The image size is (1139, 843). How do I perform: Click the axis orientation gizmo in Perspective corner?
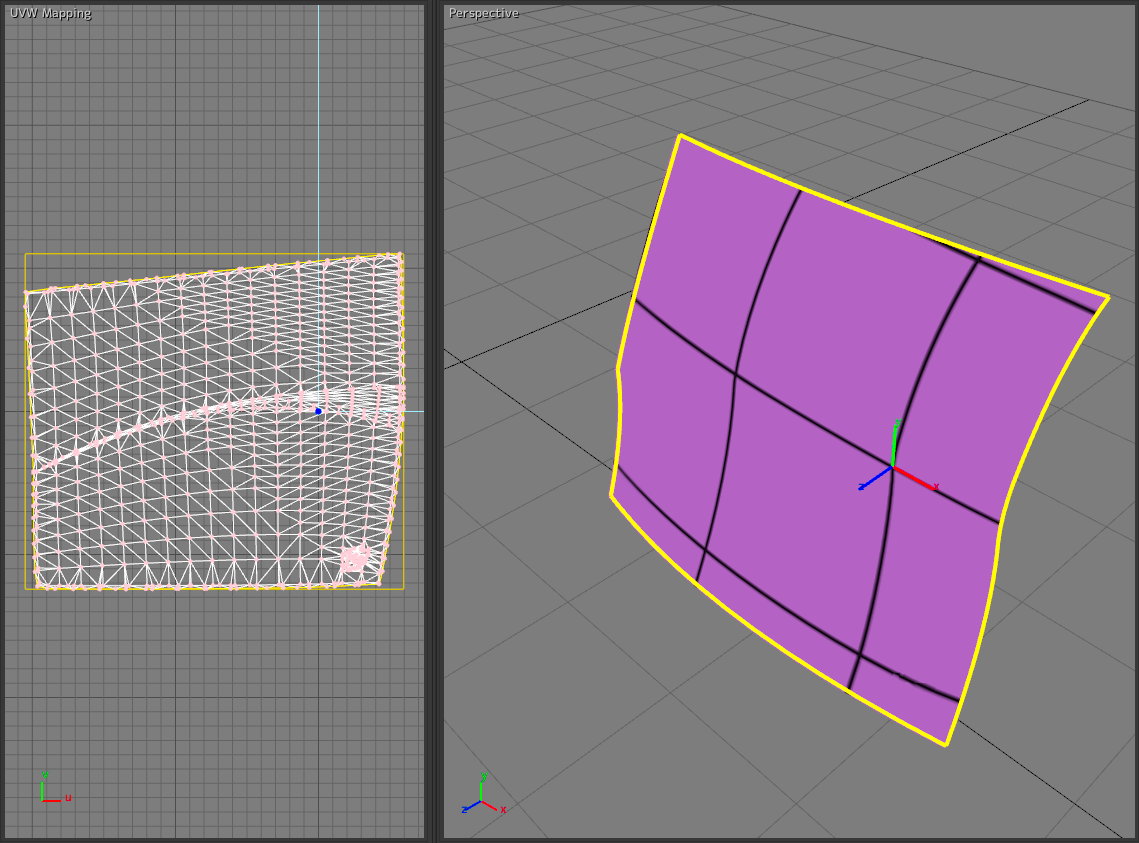pos(481,800)
